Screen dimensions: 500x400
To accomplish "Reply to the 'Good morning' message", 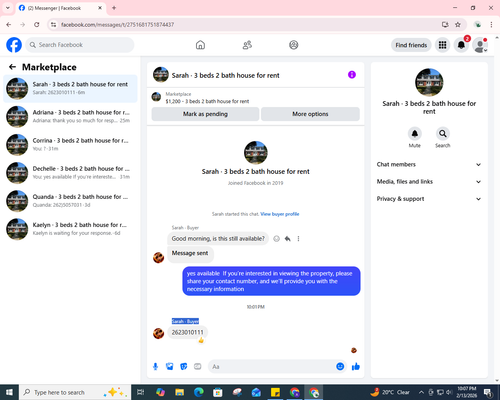I will point(287,239).
